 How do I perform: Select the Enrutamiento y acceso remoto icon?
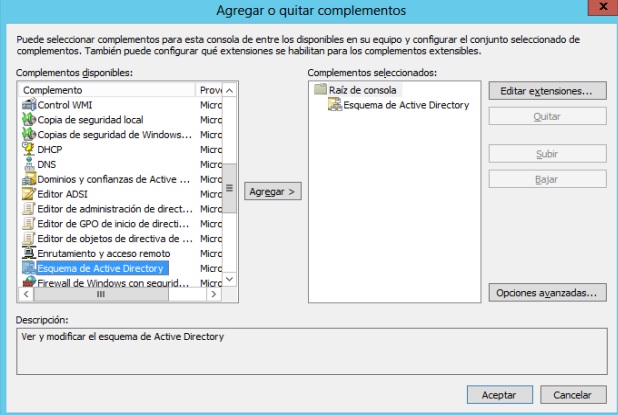[29, 253]
